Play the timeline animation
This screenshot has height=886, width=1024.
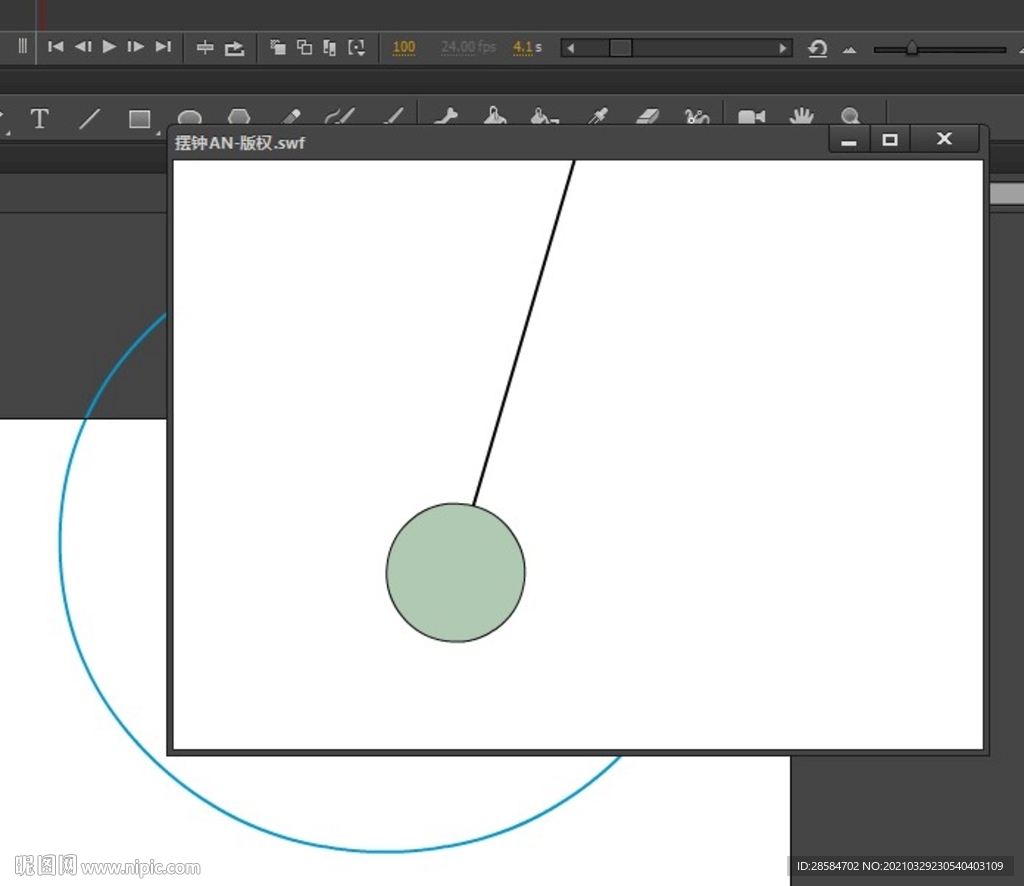click(x=109, y=46)
